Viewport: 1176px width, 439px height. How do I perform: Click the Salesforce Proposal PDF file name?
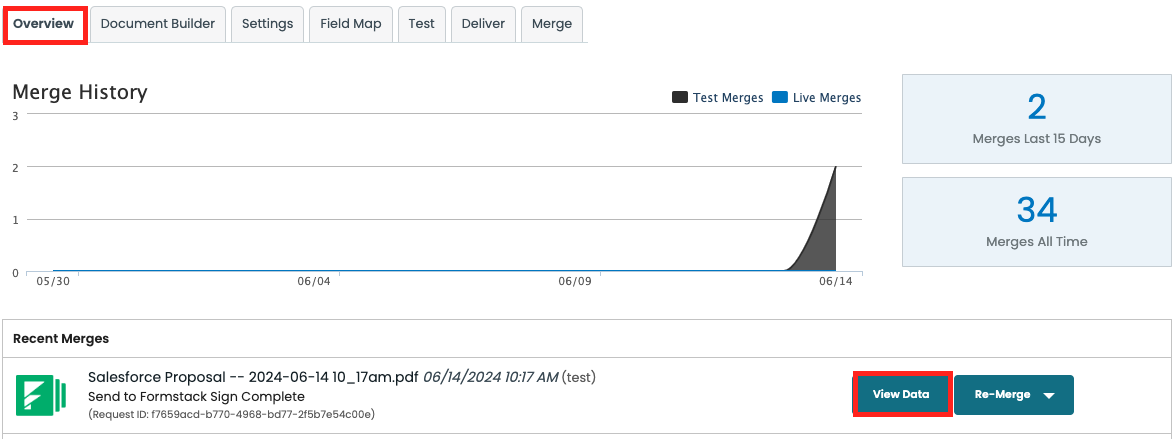(x=253, y=377)
